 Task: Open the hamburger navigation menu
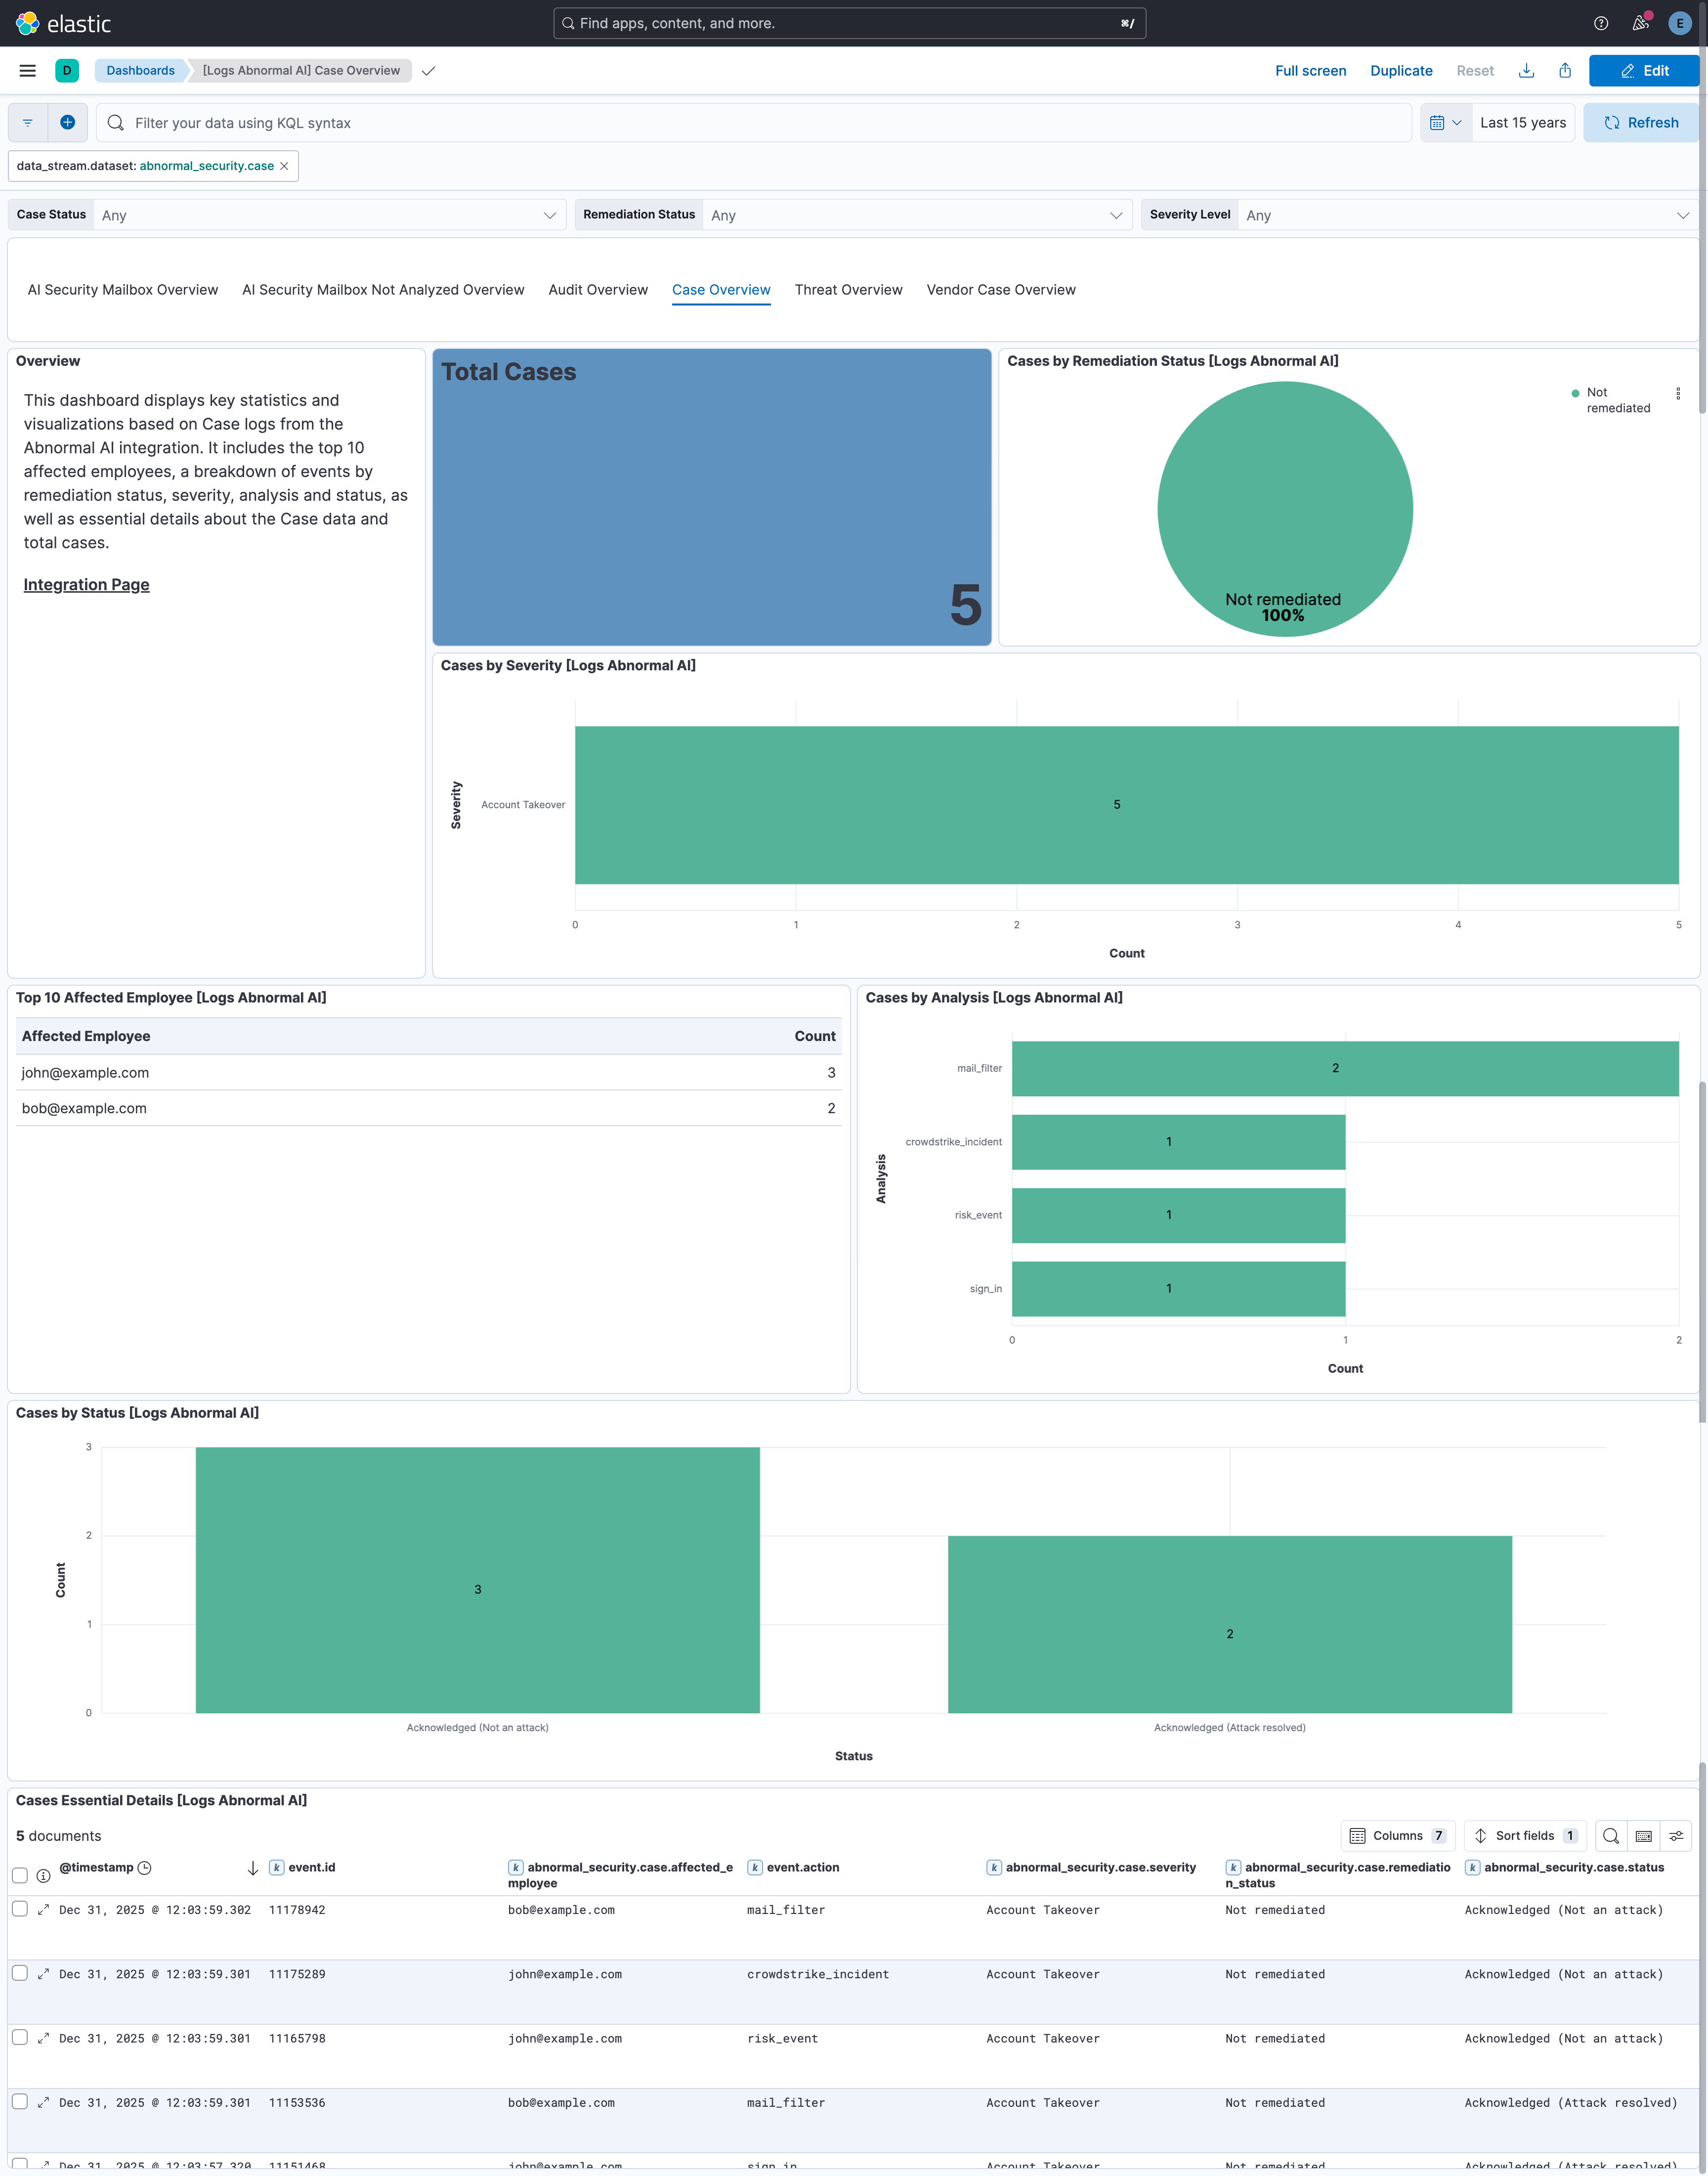click(x=27, y=70)
